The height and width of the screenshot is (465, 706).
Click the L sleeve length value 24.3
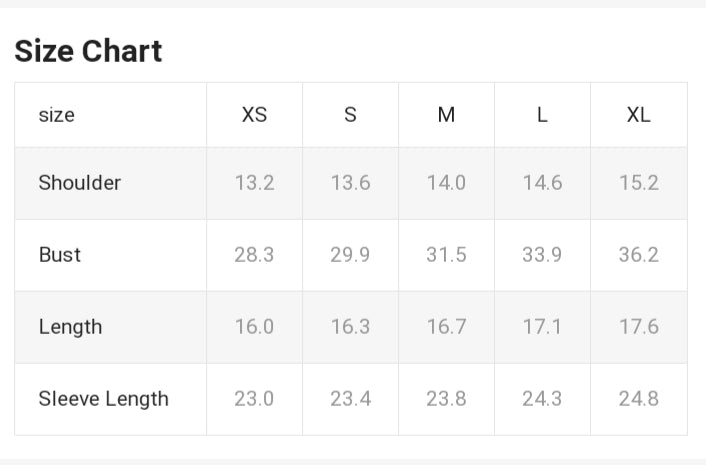[x=542, y=399]
